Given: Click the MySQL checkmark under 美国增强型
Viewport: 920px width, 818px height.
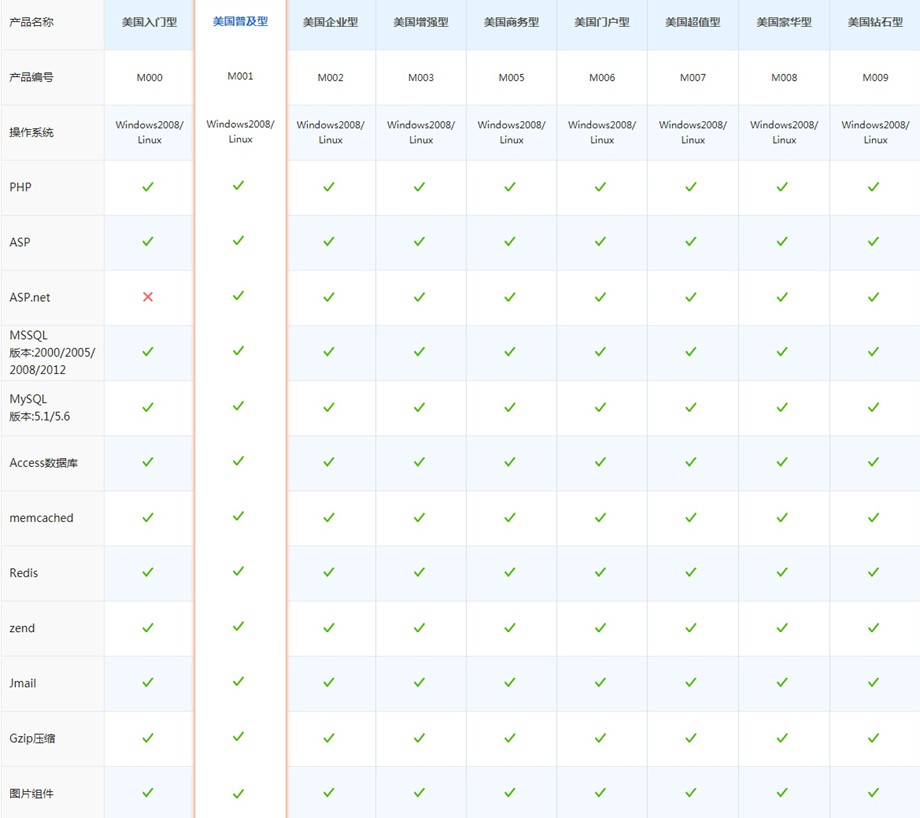Looking at the screenshot, I should tap(420, 407).
